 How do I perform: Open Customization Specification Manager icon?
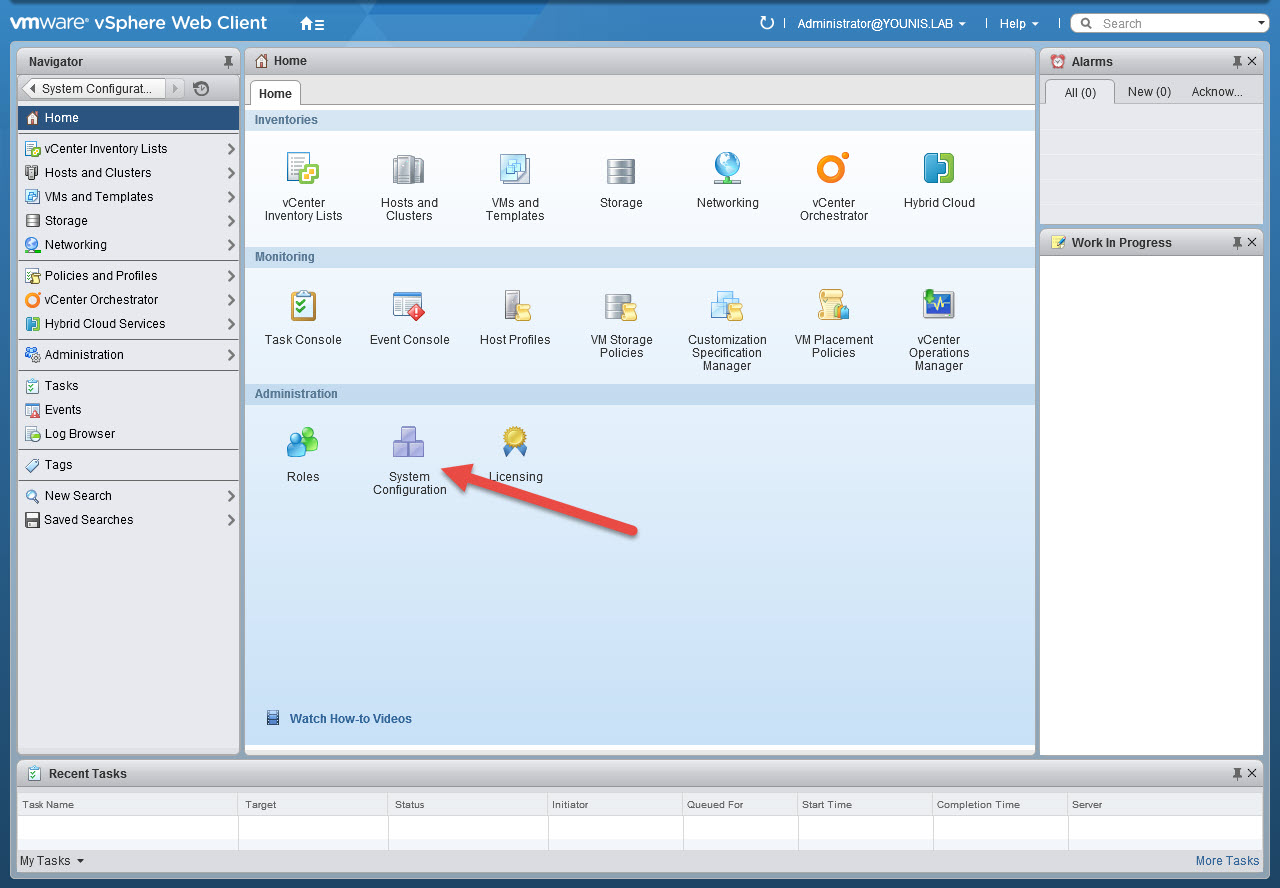coord(726,307)
